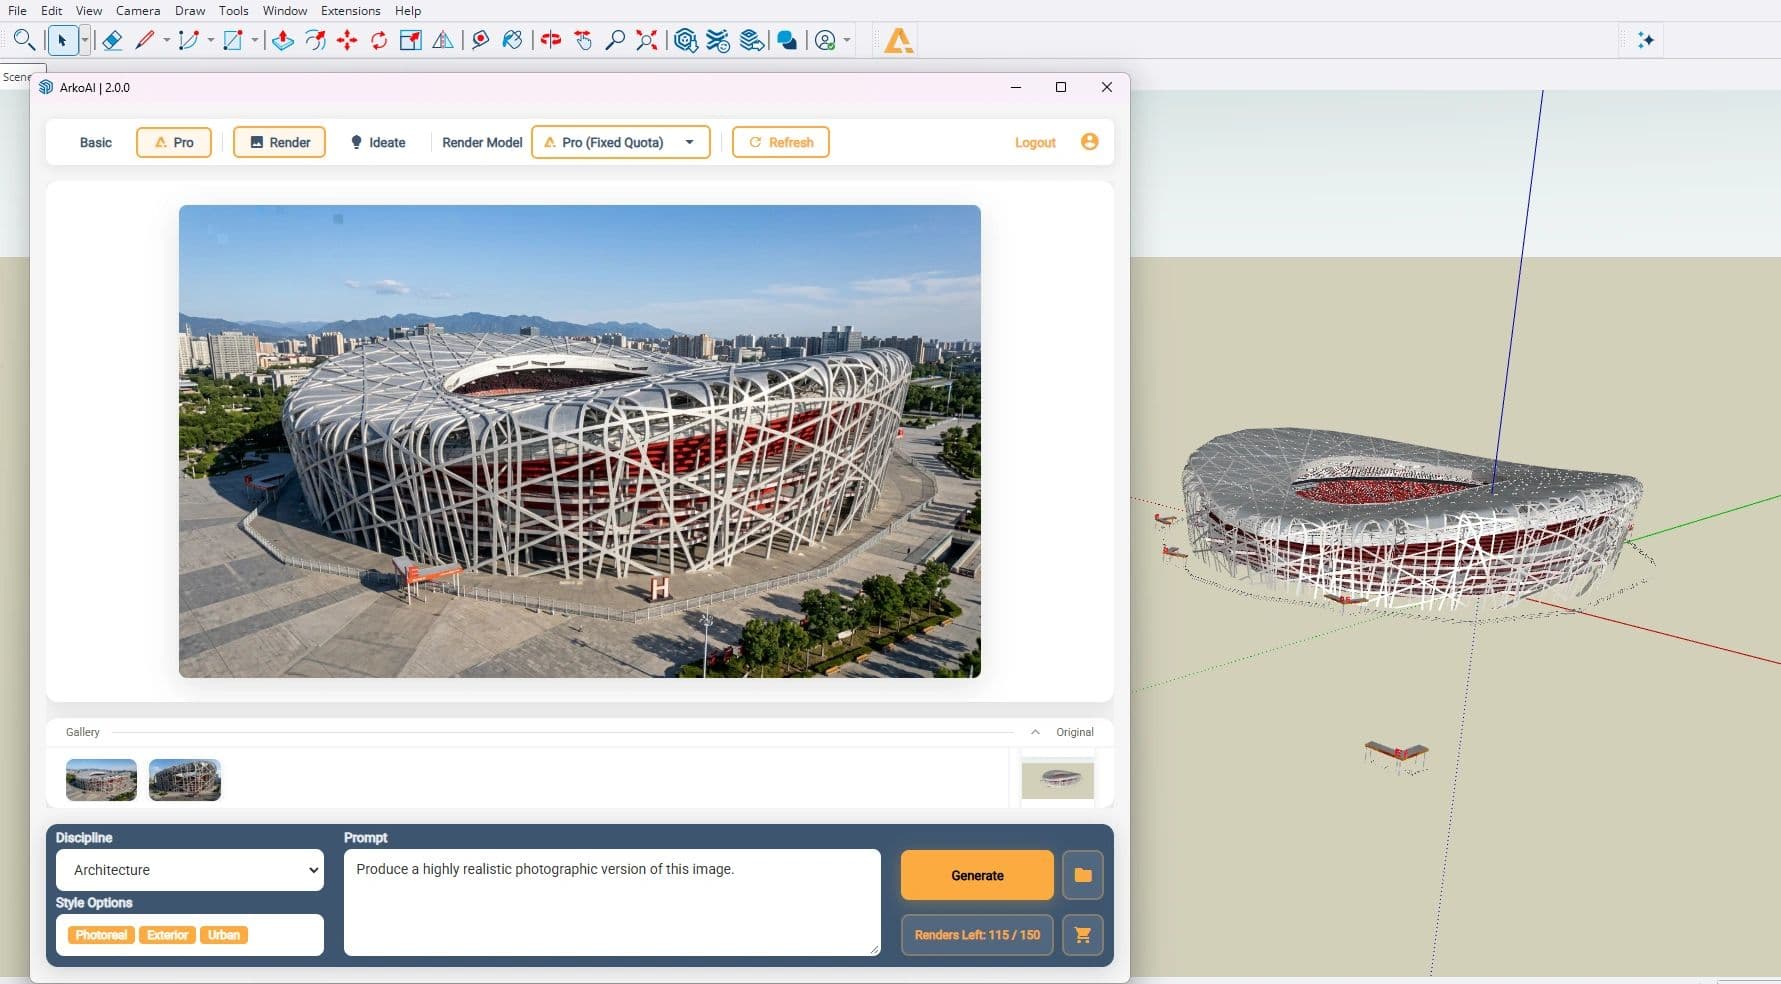Open the Search tool in SketchUp toolbar

coord(24,40)
